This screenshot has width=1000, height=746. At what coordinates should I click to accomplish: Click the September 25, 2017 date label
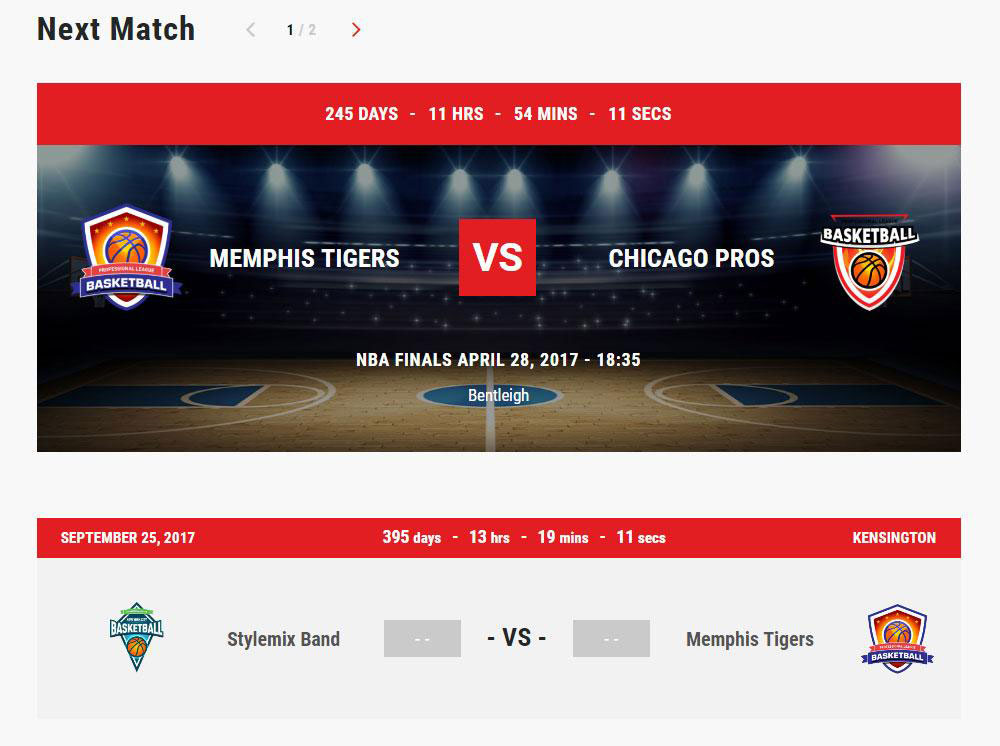[x=128, y=538]
